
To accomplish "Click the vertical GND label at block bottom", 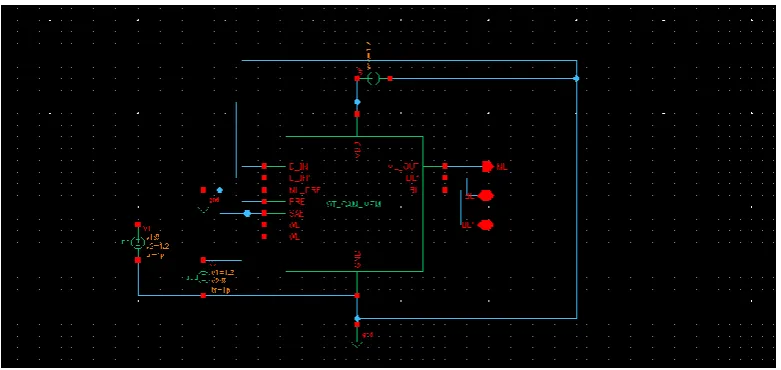I will [x=357, y=260].
